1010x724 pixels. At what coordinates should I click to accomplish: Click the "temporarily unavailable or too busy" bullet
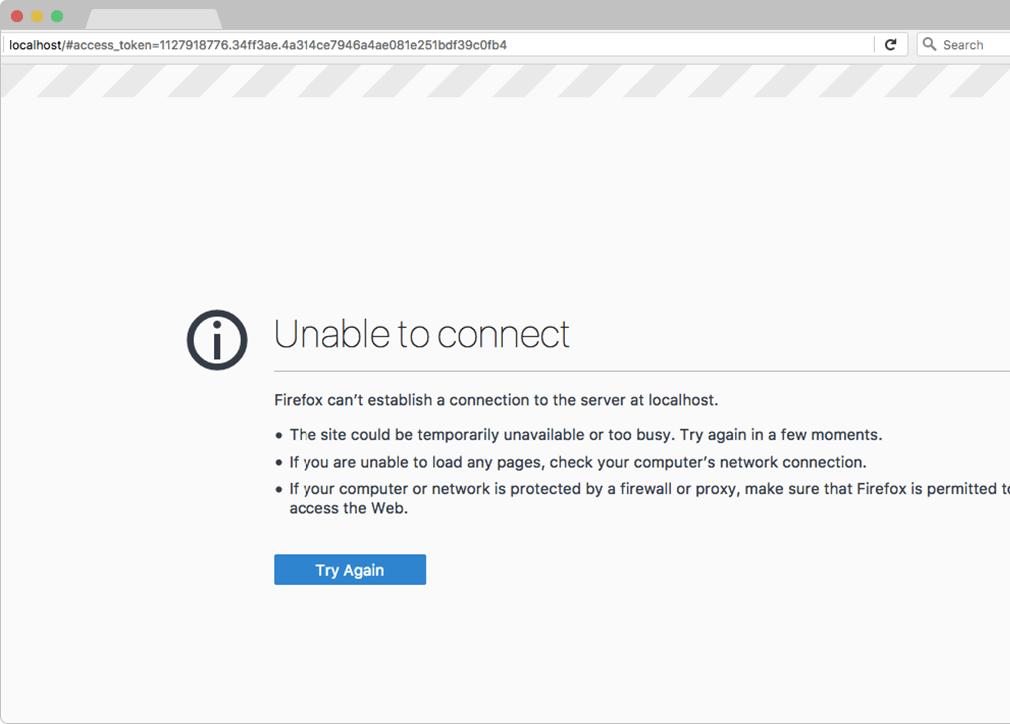585,435
